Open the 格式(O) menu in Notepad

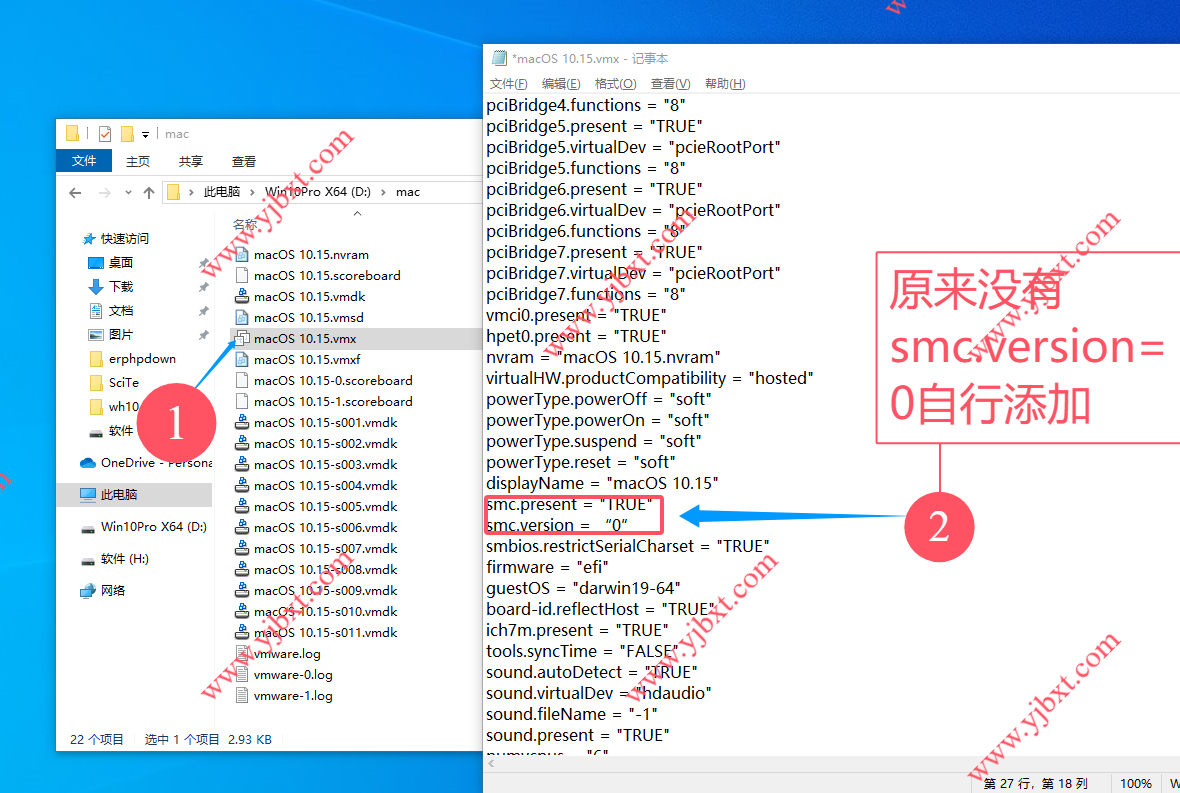[x=615, y=84]
